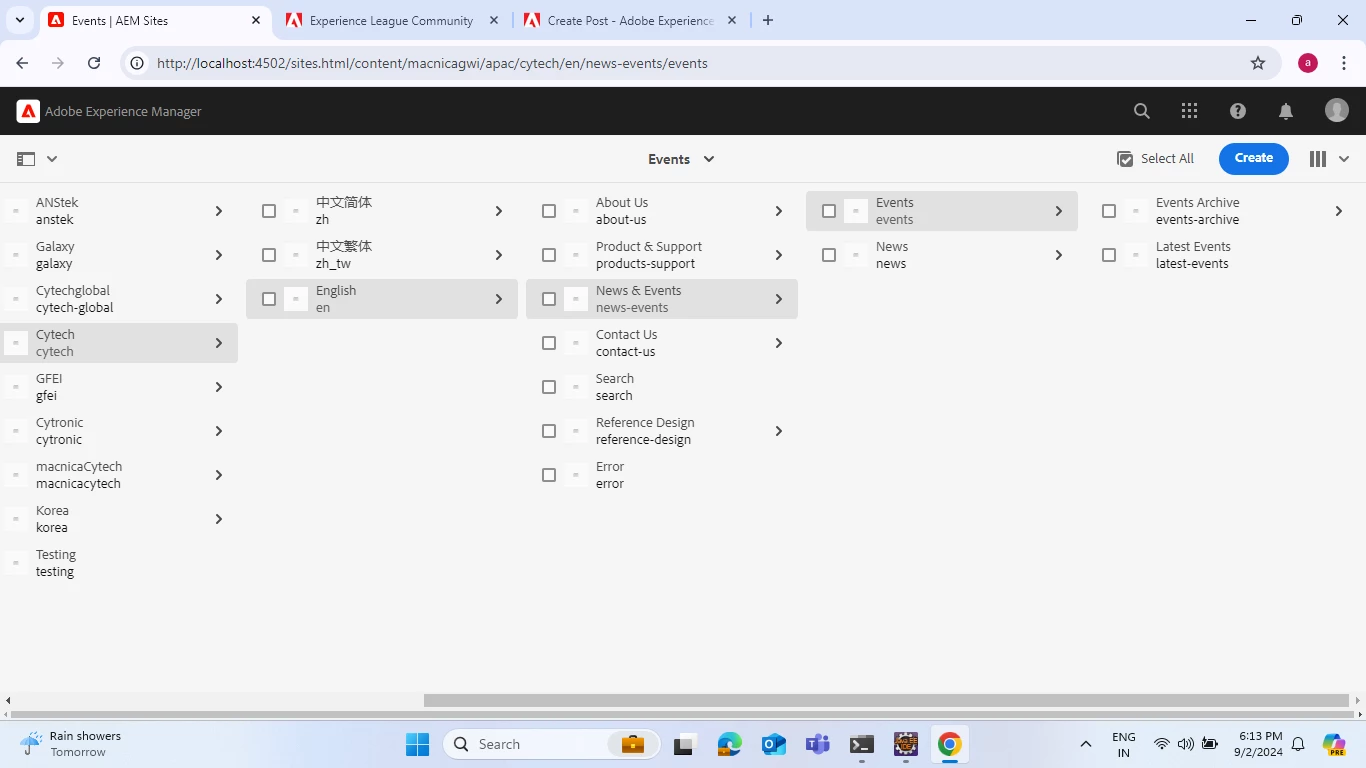The height and width of the screenshot is (768, 1366).
Task: Open Microsoft Edge from taskbar
Action: (x=729, y=744)
